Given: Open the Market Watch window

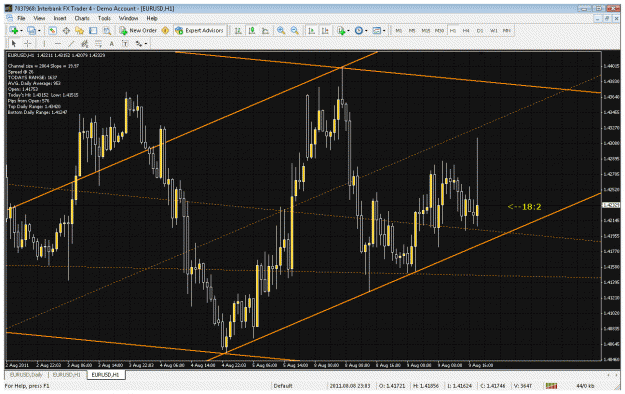Looking at the screenshot, I should (53, 31).
